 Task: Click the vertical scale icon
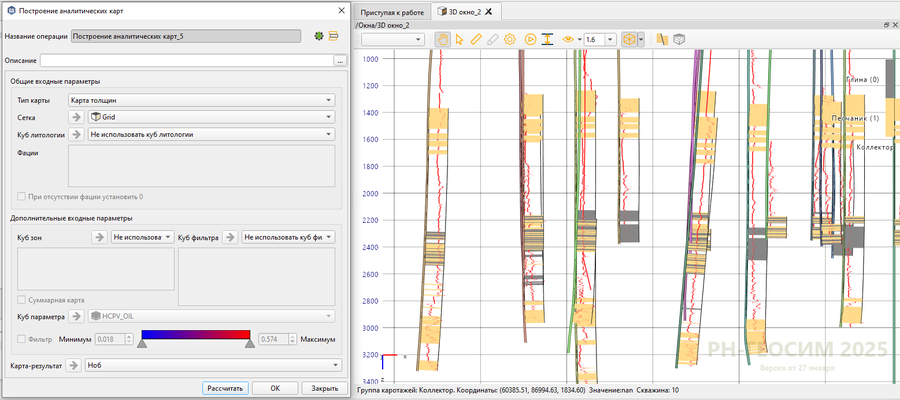point(548,39)
